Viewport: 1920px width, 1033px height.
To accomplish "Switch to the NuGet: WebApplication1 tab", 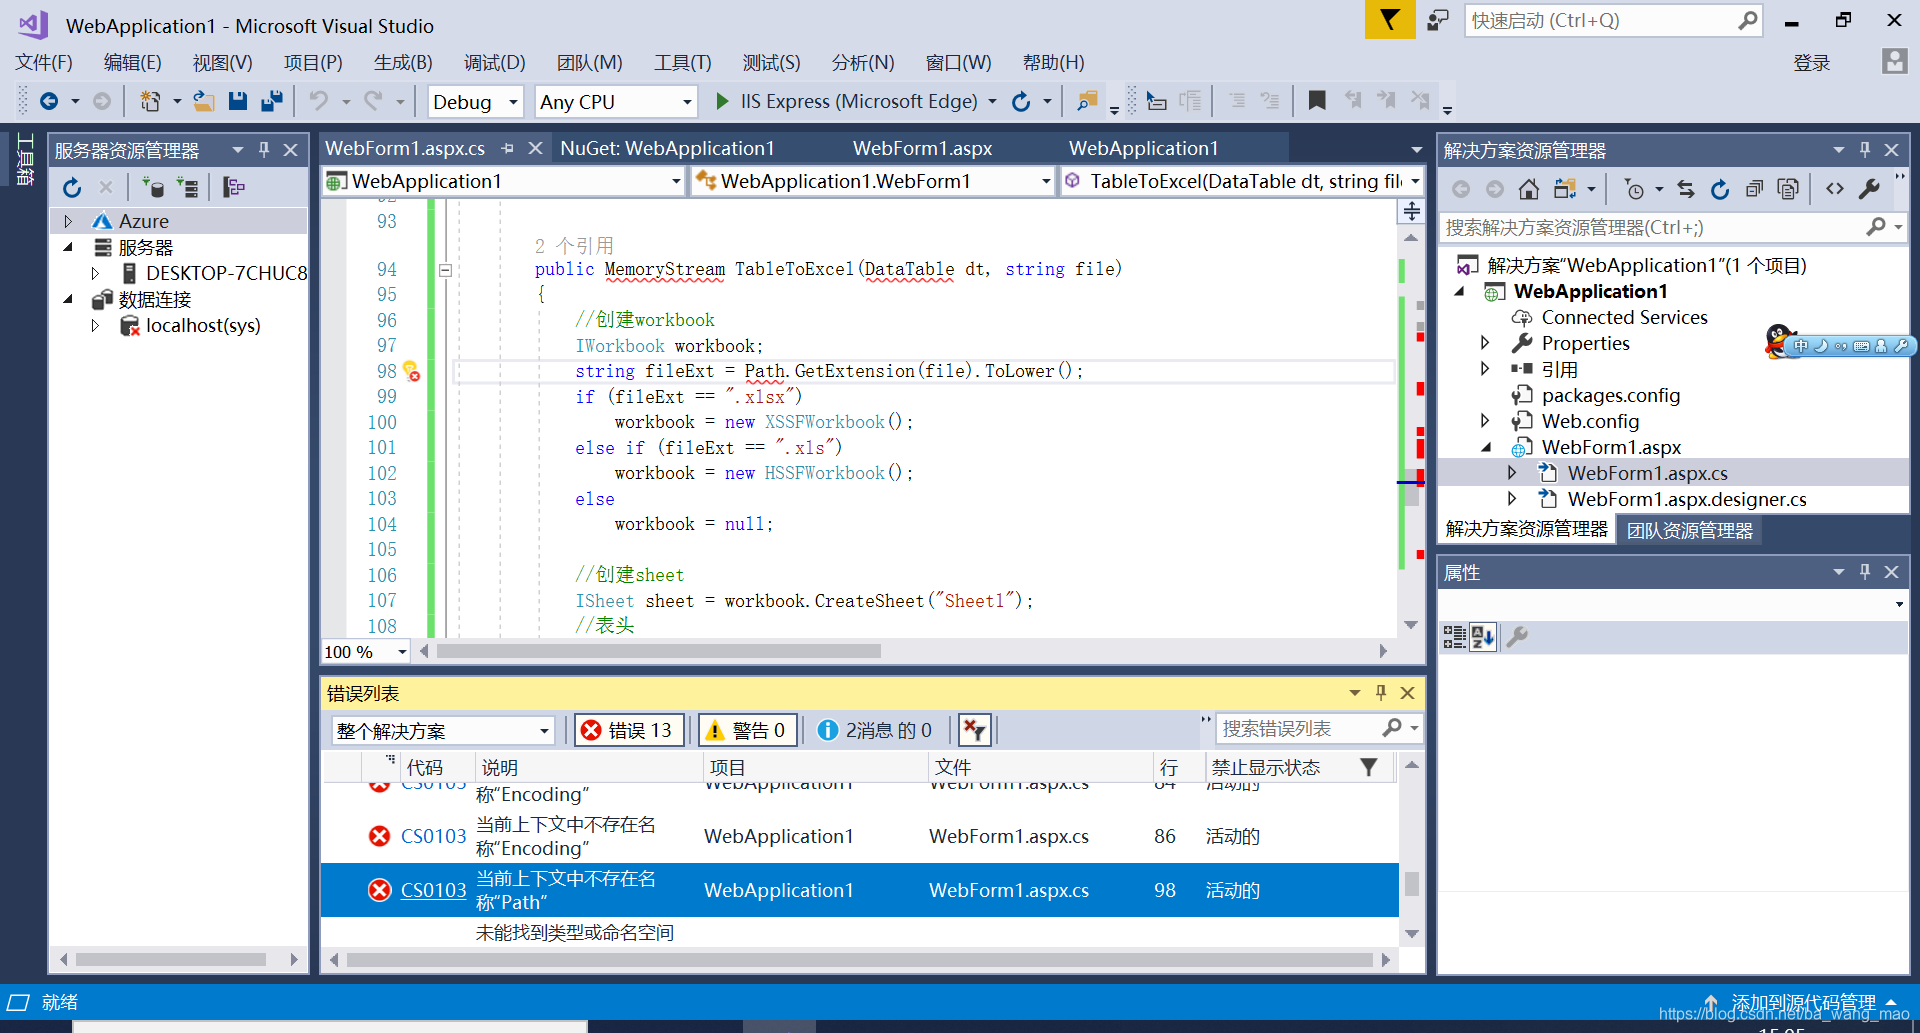I will coord(667,148).
